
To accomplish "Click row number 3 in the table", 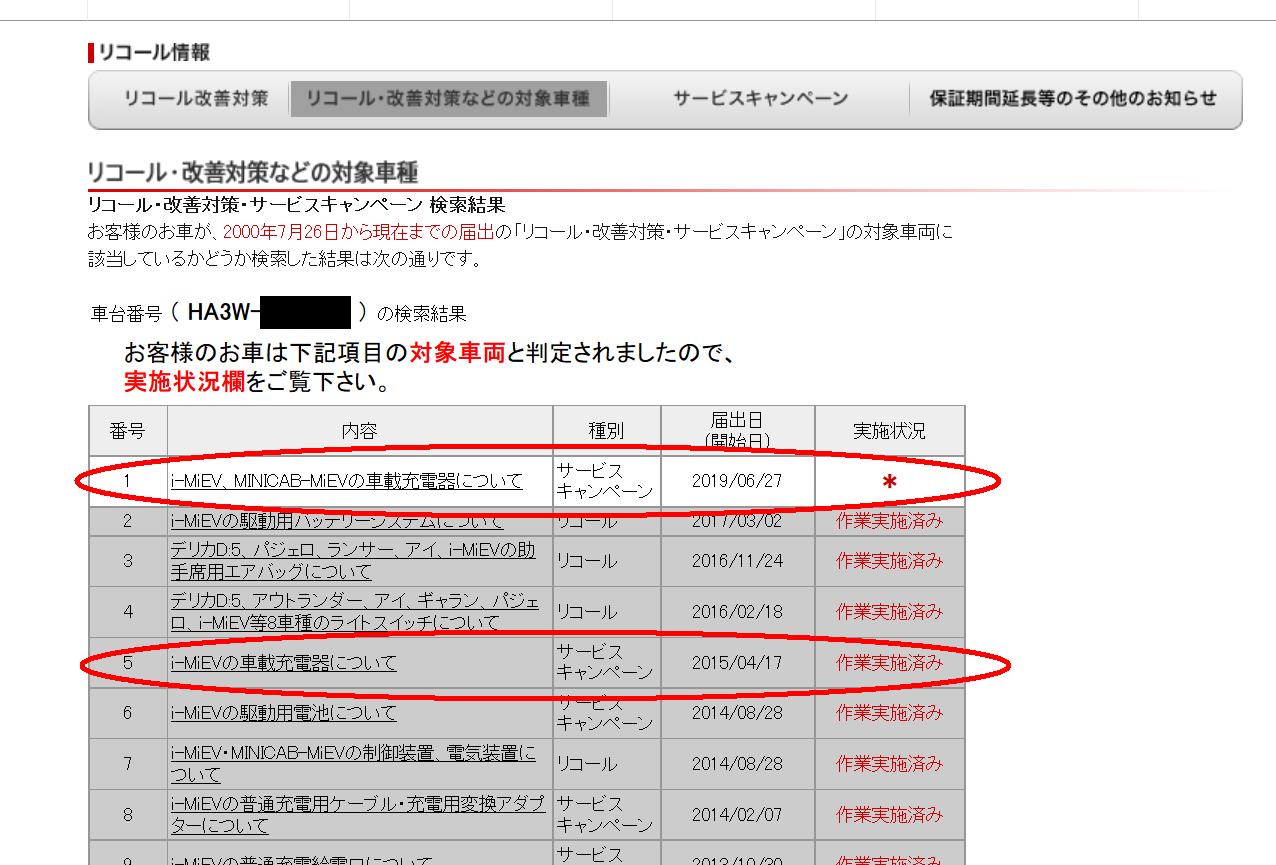I will [x=127, y=561].
